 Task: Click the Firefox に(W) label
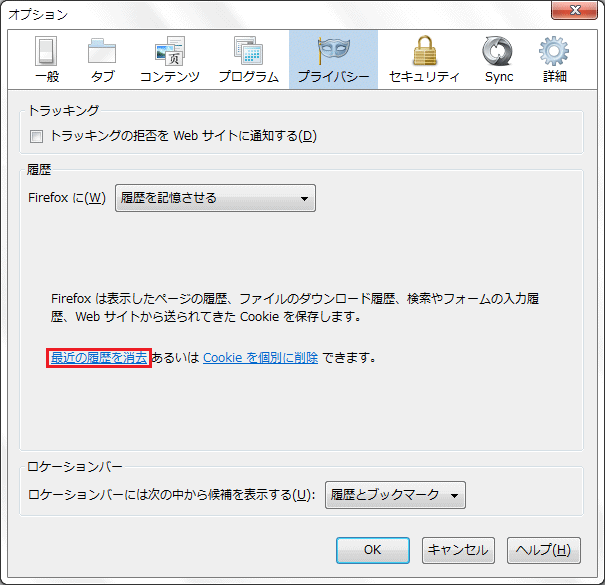[x=67, y=198]
